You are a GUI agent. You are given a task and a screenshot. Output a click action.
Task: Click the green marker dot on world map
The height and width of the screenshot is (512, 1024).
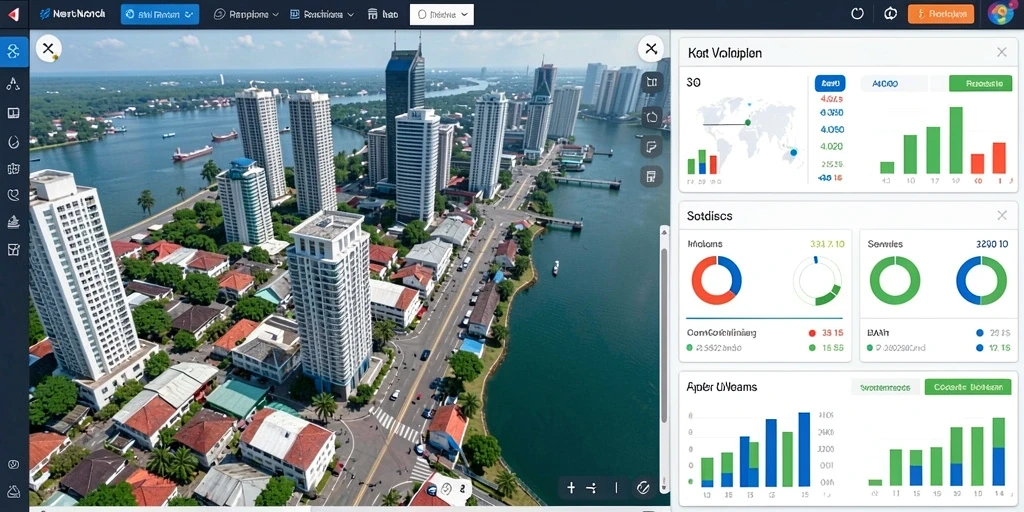pos(748,122)
